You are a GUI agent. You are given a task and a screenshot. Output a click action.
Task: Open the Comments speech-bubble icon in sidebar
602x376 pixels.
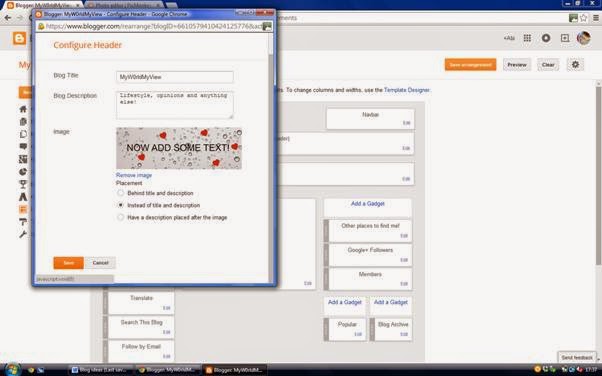pyautogui.click(x=23, y=146)
